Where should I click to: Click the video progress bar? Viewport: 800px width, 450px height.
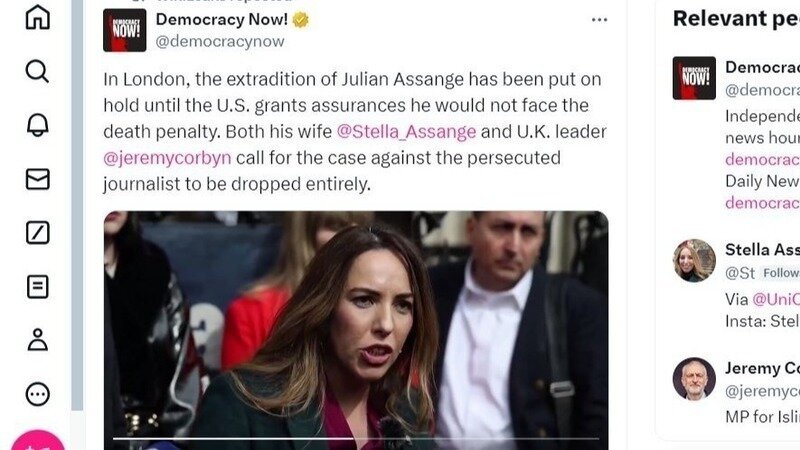point(356,438)
